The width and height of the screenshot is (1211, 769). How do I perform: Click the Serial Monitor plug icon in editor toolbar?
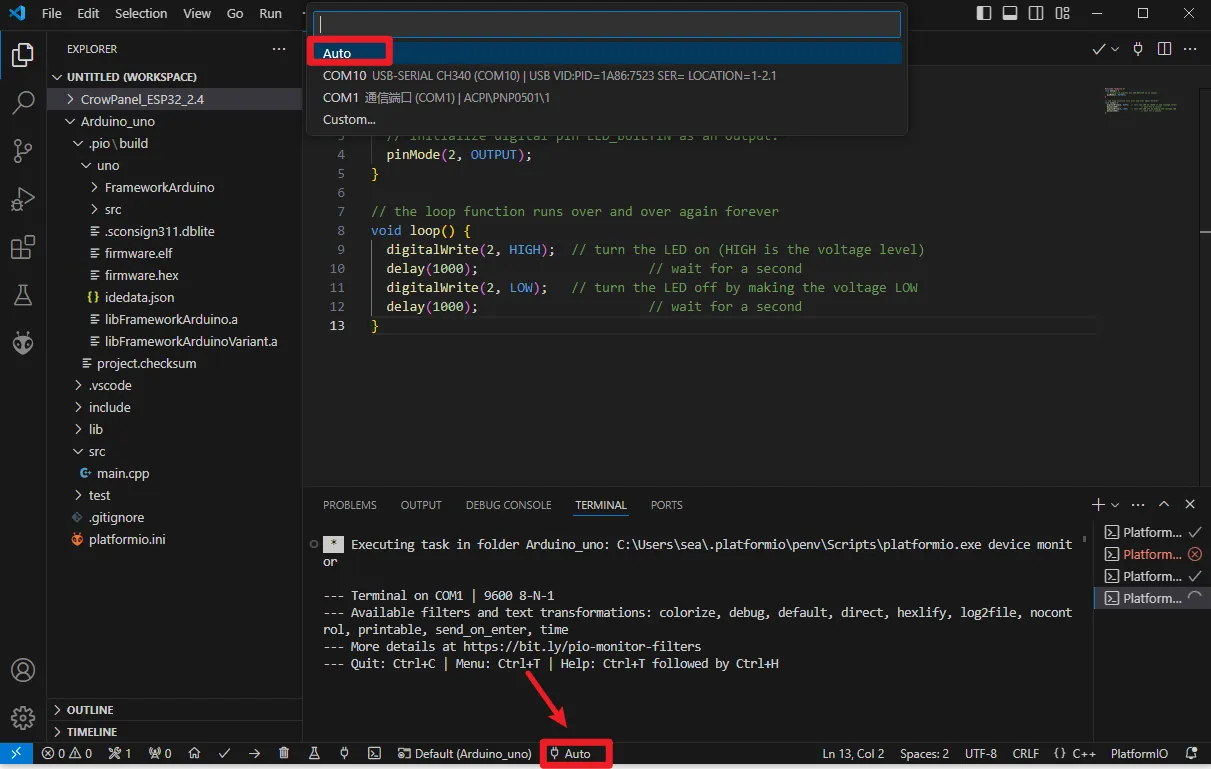1138,49
